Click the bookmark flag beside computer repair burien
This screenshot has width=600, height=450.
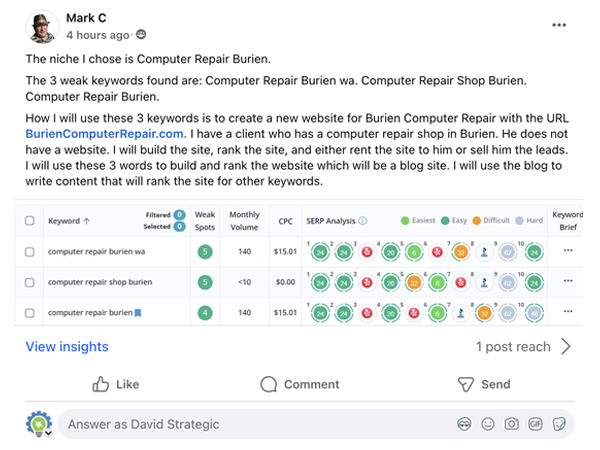click(138, 313)
